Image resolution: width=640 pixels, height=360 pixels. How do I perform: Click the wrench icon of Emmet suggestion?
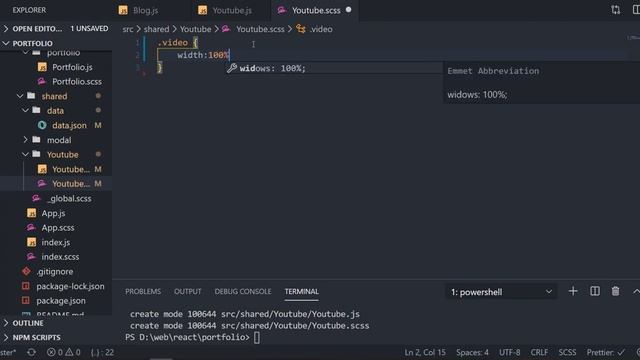(232, 68)
